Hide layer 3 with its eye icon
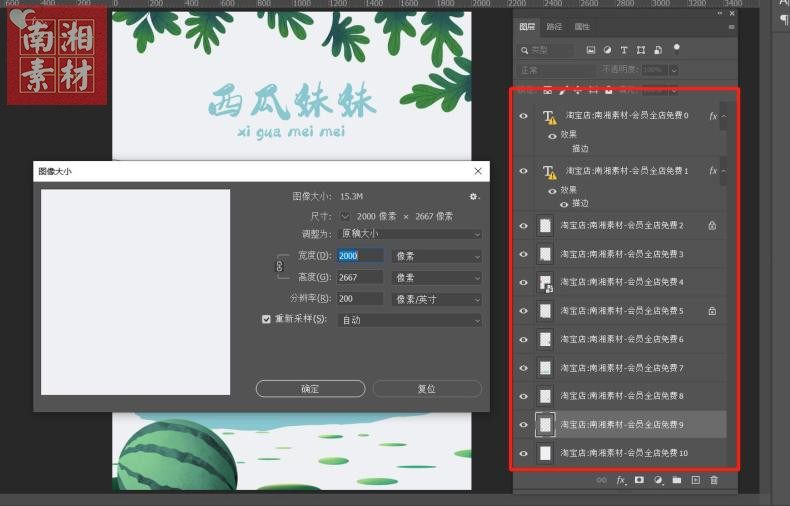 523,254
